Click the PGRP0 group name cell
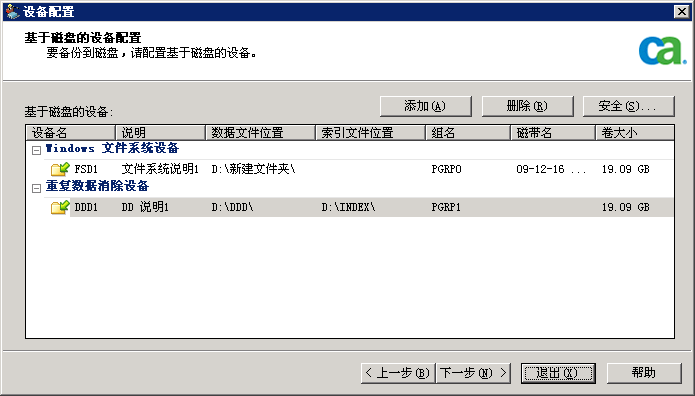The height and width of the screenshot is (396, 695). tap(446, 169)
